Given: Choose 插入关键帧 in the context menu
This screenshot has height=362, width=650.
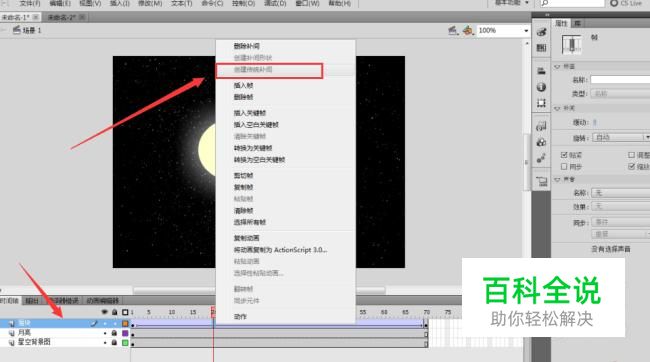Looking at the screenshot, I should coord(250,113).
